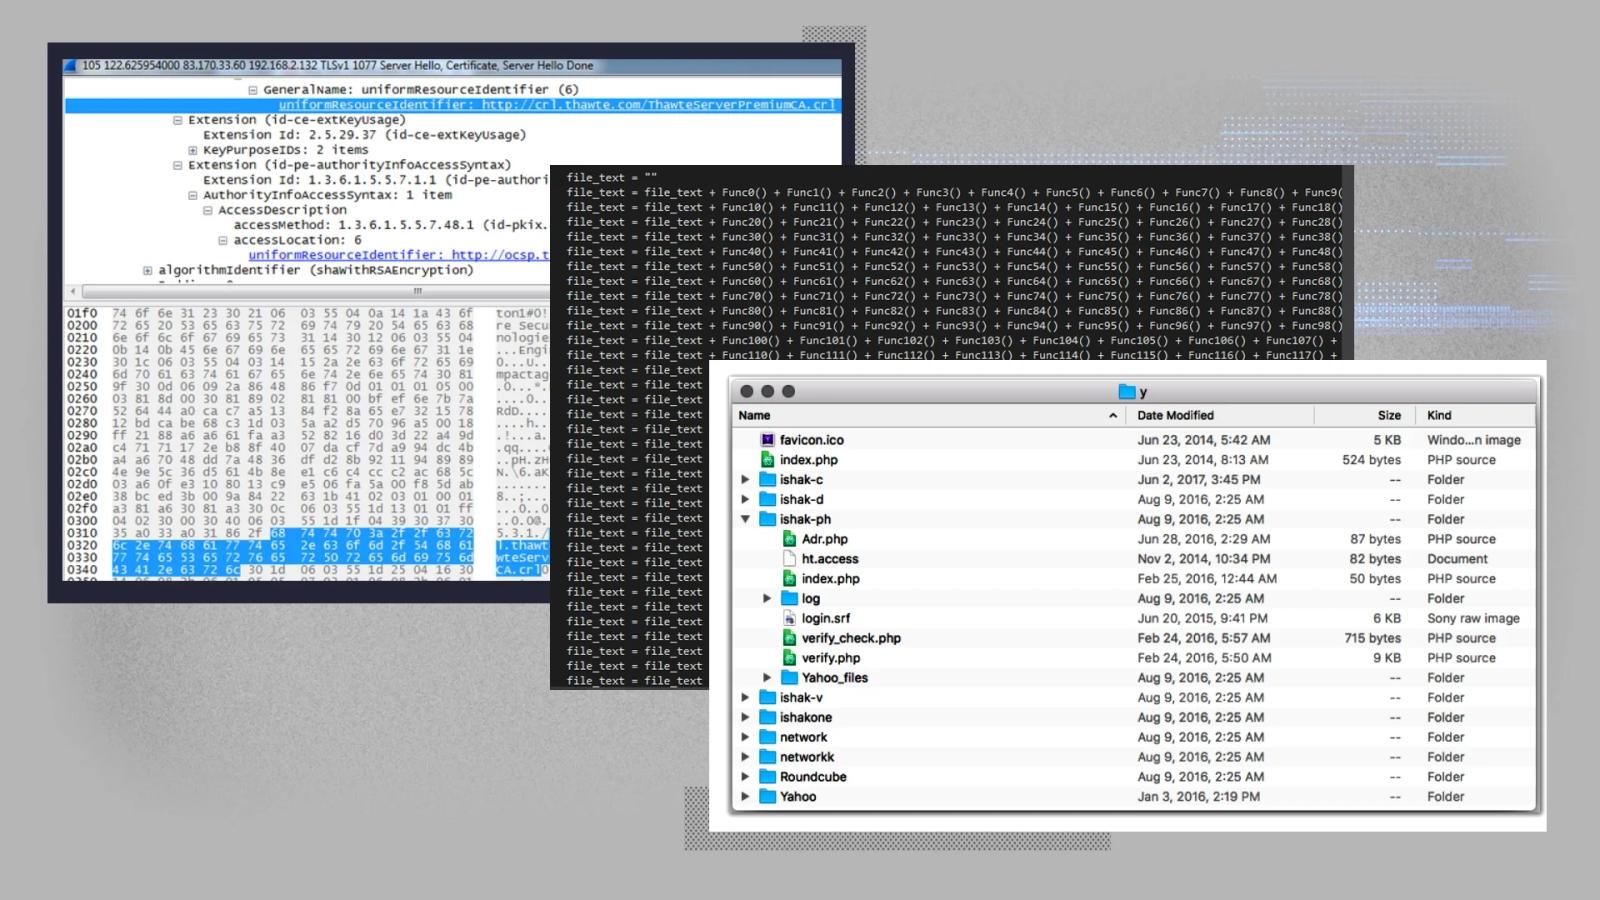
Task: Click the Roundcube folder icon
Action: 768,777
